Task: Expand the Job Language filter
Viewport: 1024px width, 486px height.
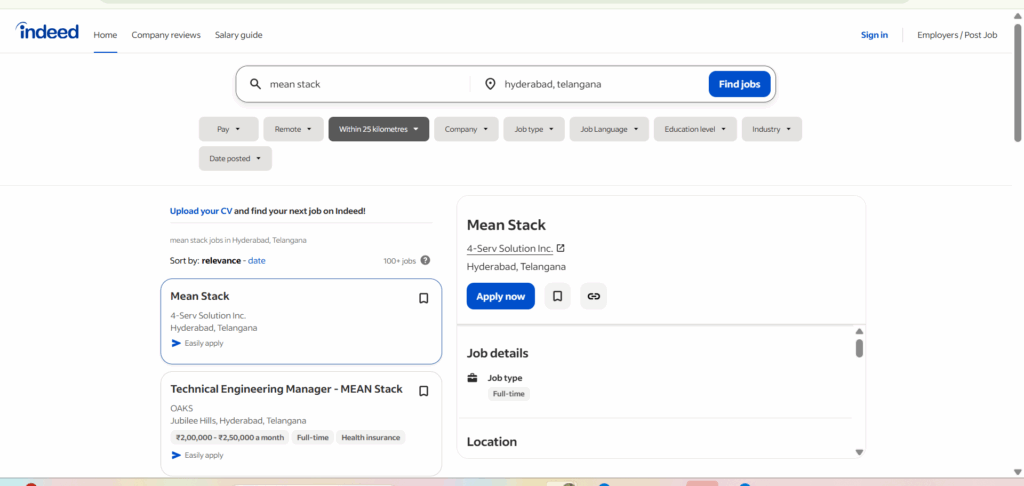Action: point(609,129)
